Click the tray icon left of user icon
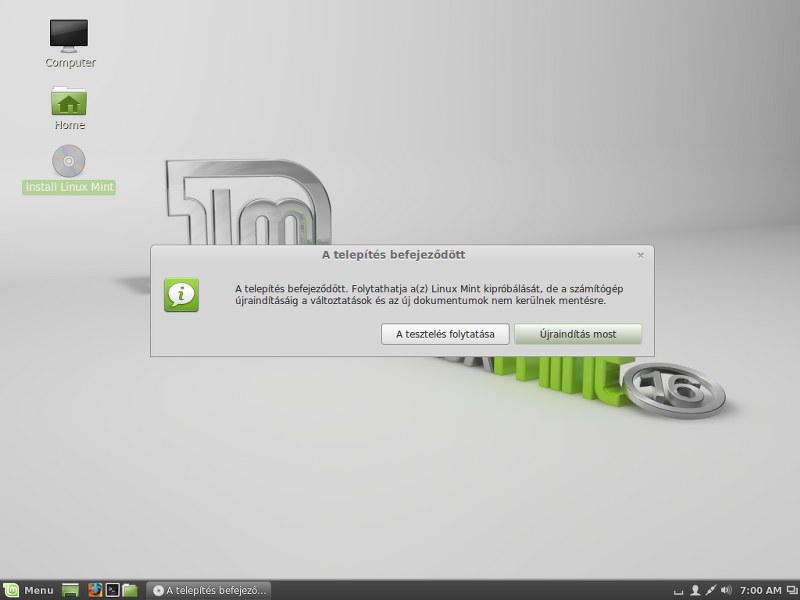Image resolution: width=800 pixels, height=600 pixels. tap(678, 591)
